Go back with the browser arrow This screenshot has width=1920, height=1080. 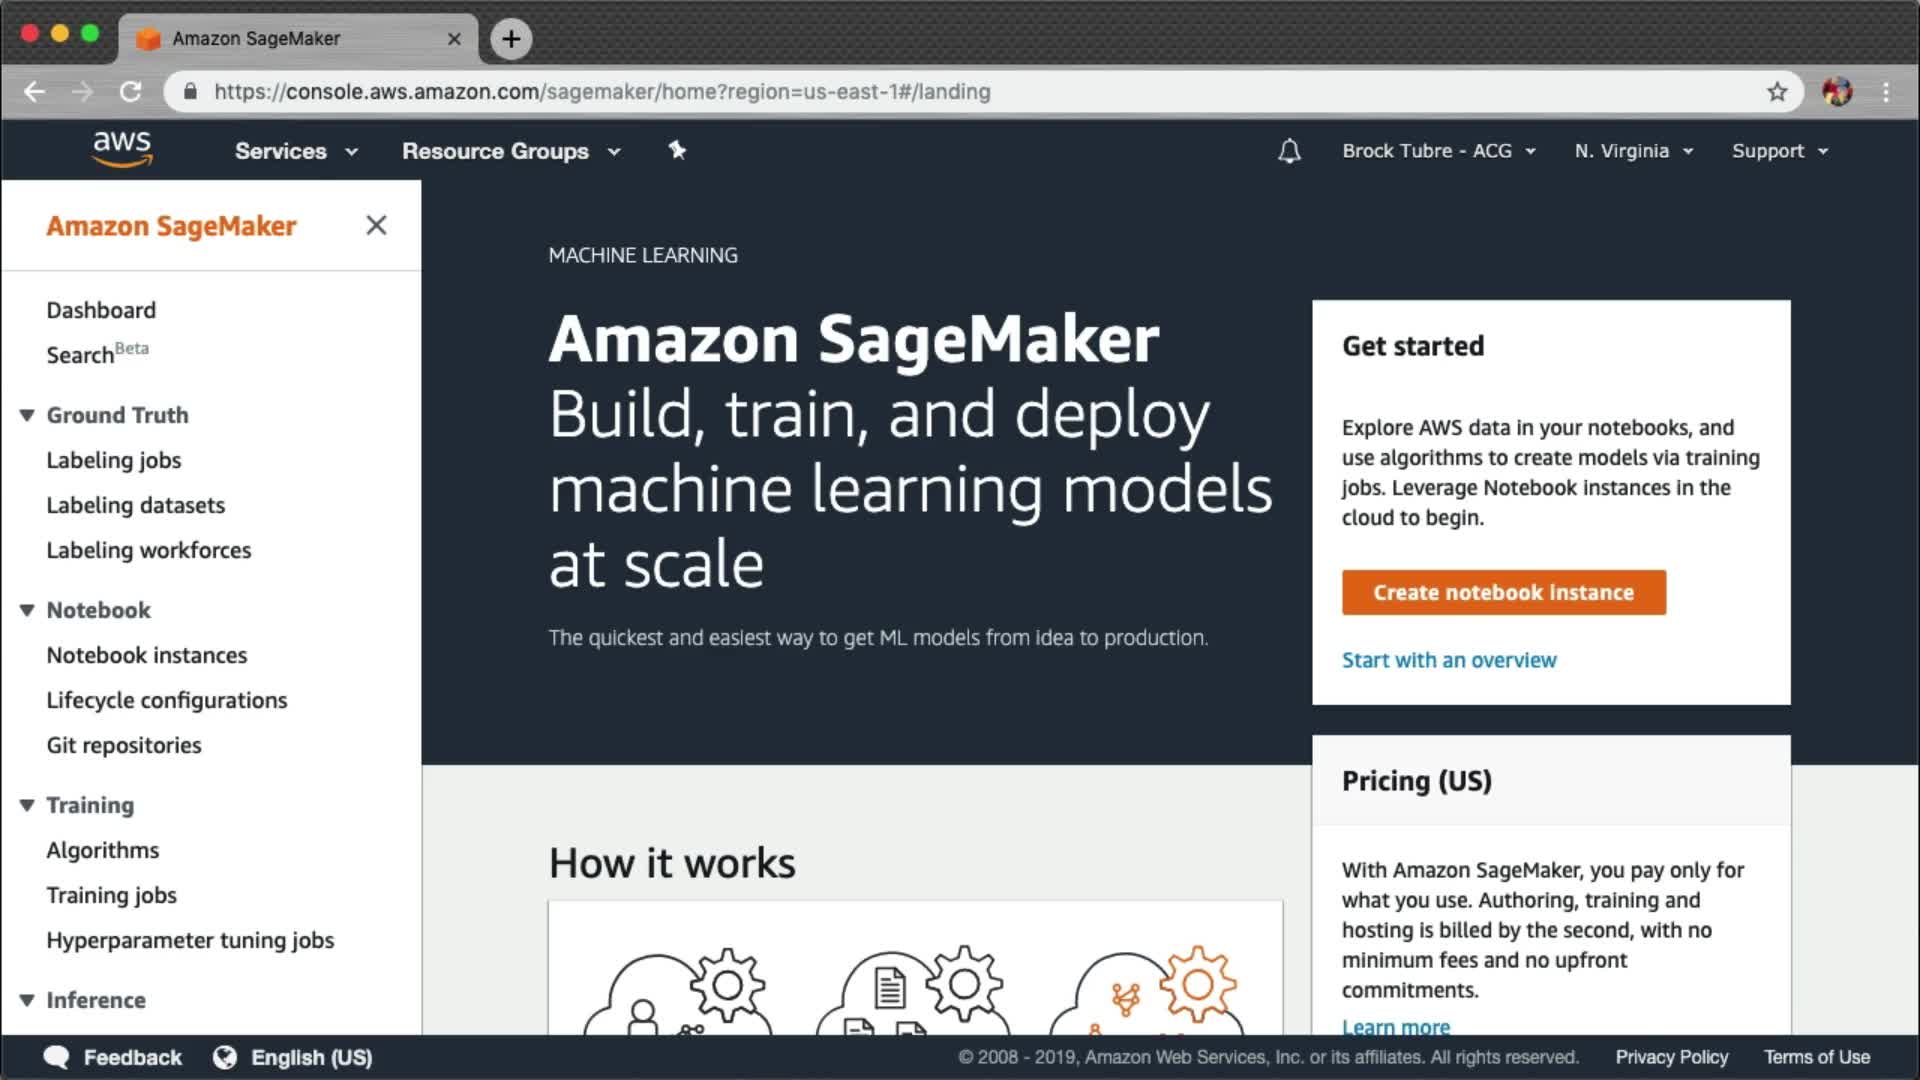pyautogui.click(x=35, y=92)
